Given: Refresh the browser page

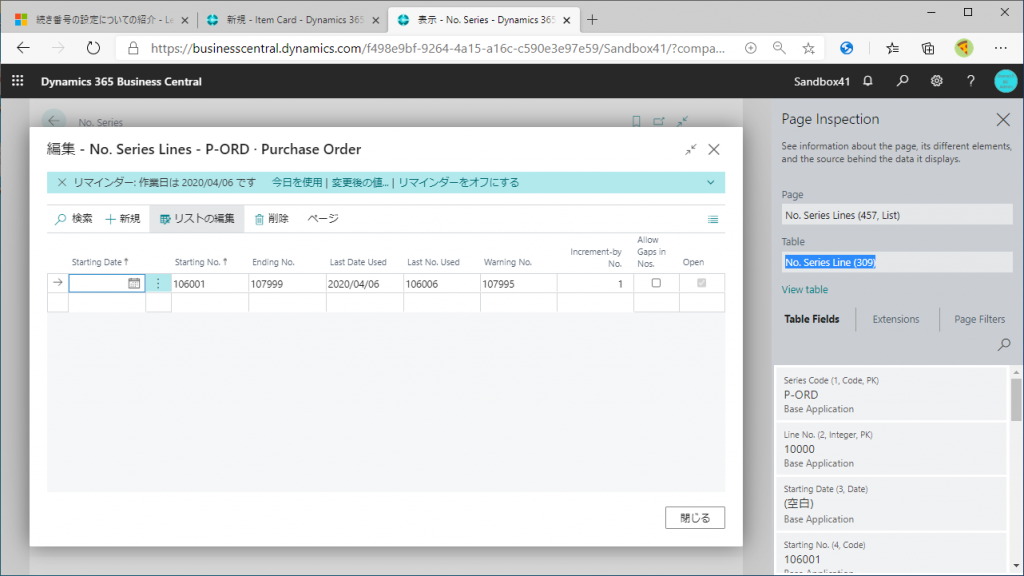Looking at the screenshot, I should [93, 48].
